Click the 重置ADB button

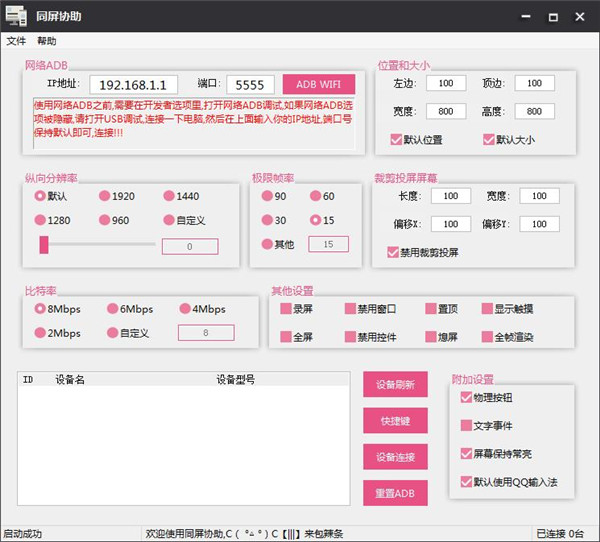pos(395,493)
